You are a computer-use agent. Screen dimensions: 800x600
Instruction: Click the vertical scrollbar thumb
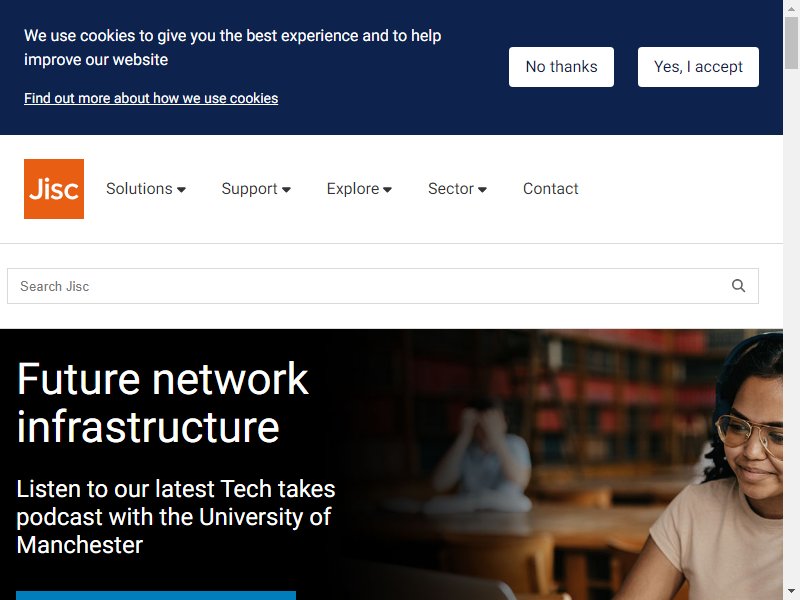coord(791,42)
